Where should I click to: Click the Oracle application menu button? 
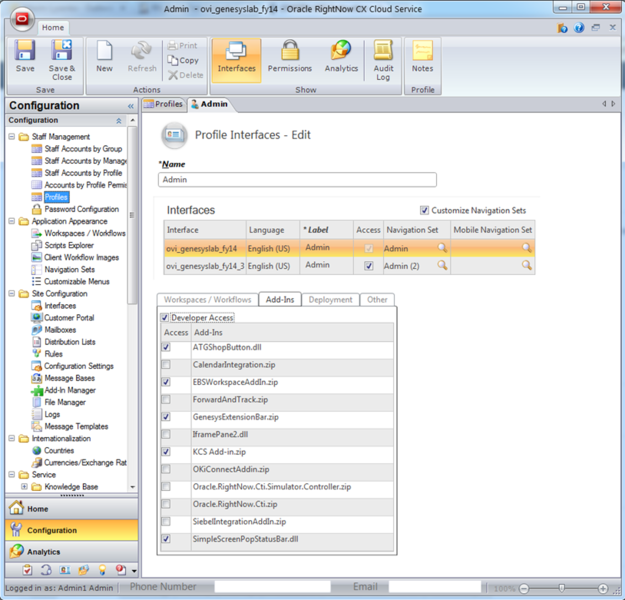[22, 18]
